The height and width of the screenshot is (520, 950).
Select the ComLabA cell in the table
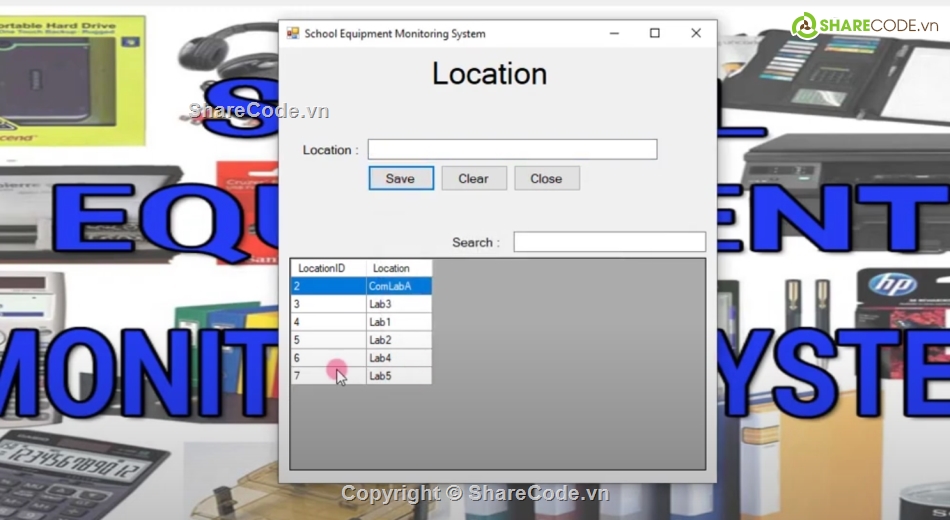click(x=398, y=286)
